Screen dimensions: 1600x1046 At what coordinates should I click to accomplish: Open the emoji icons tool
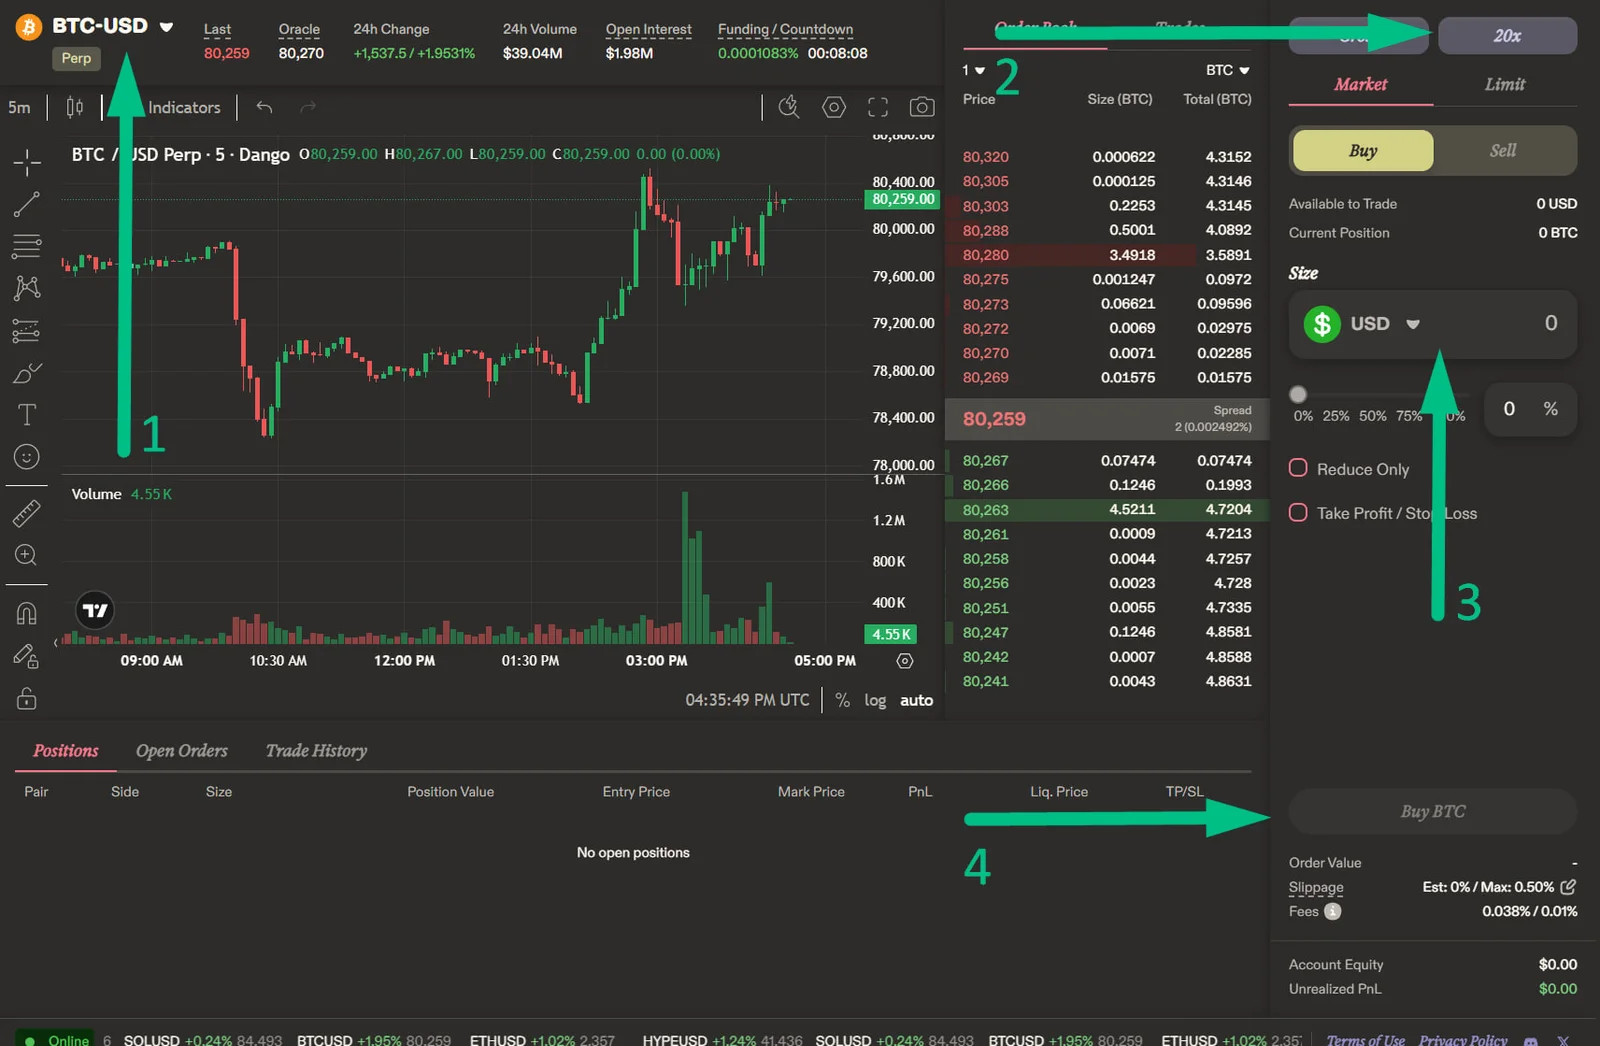click(x=27, y=457)
